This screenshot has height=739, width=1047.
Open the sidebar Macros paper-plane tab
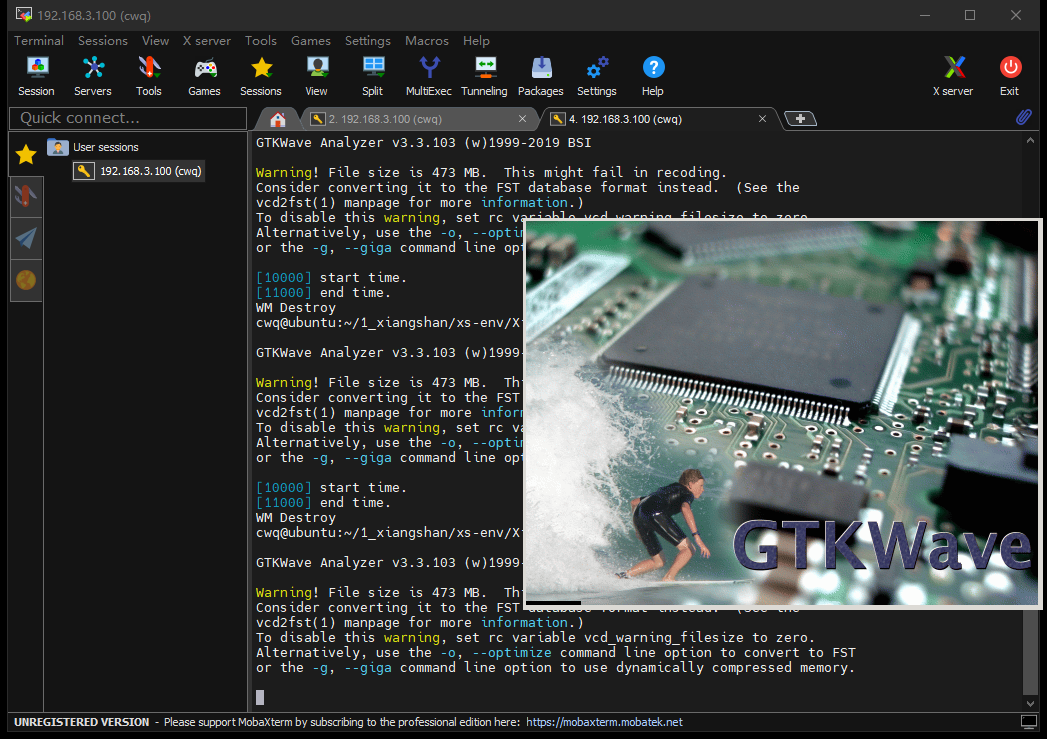[26, 238]
